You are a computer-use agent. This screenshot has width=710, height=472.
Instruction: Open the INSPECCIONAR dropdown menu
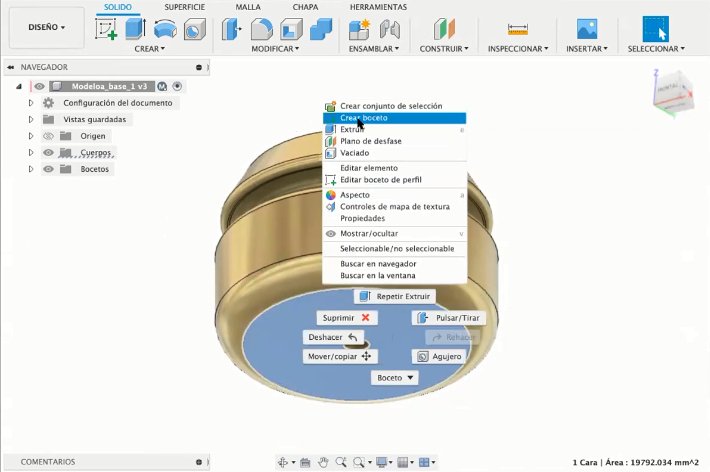518,48
